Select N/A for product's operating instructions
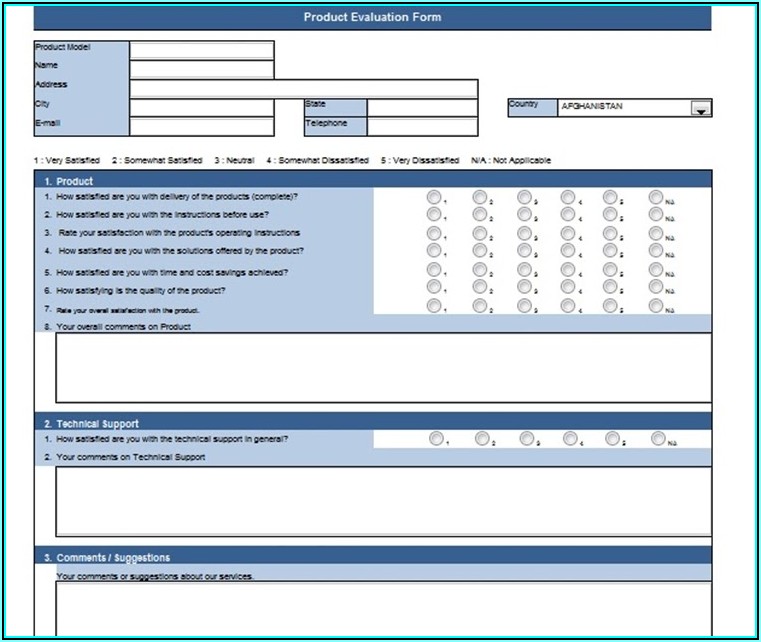The height and width of the screenshot is (642, 761). [x=656, y=232]
